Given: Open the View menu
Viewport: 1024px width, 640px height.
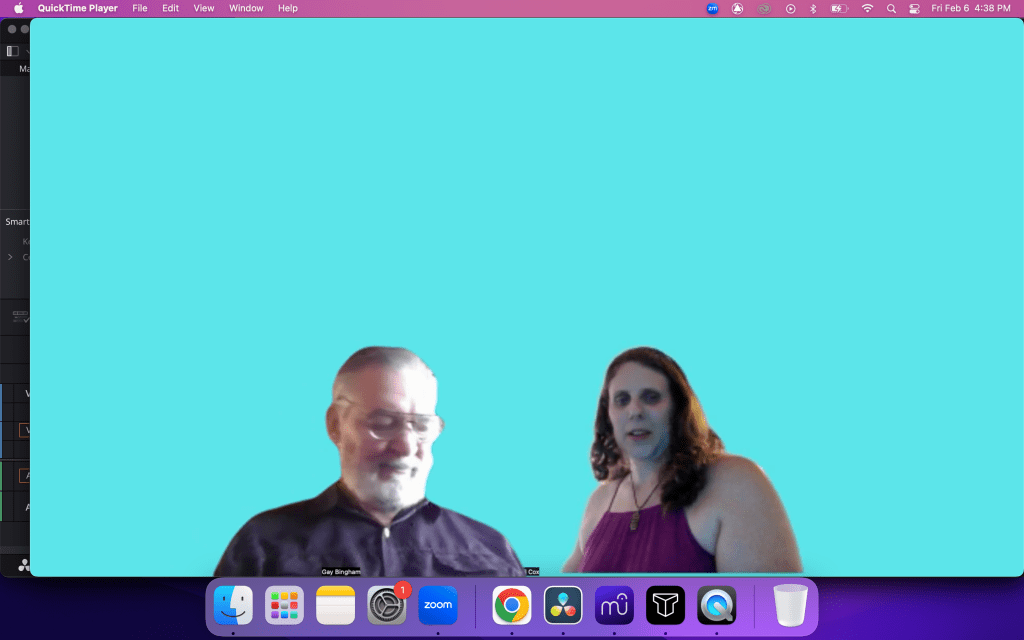Looking at the screenshot, I should pos(204,8).
